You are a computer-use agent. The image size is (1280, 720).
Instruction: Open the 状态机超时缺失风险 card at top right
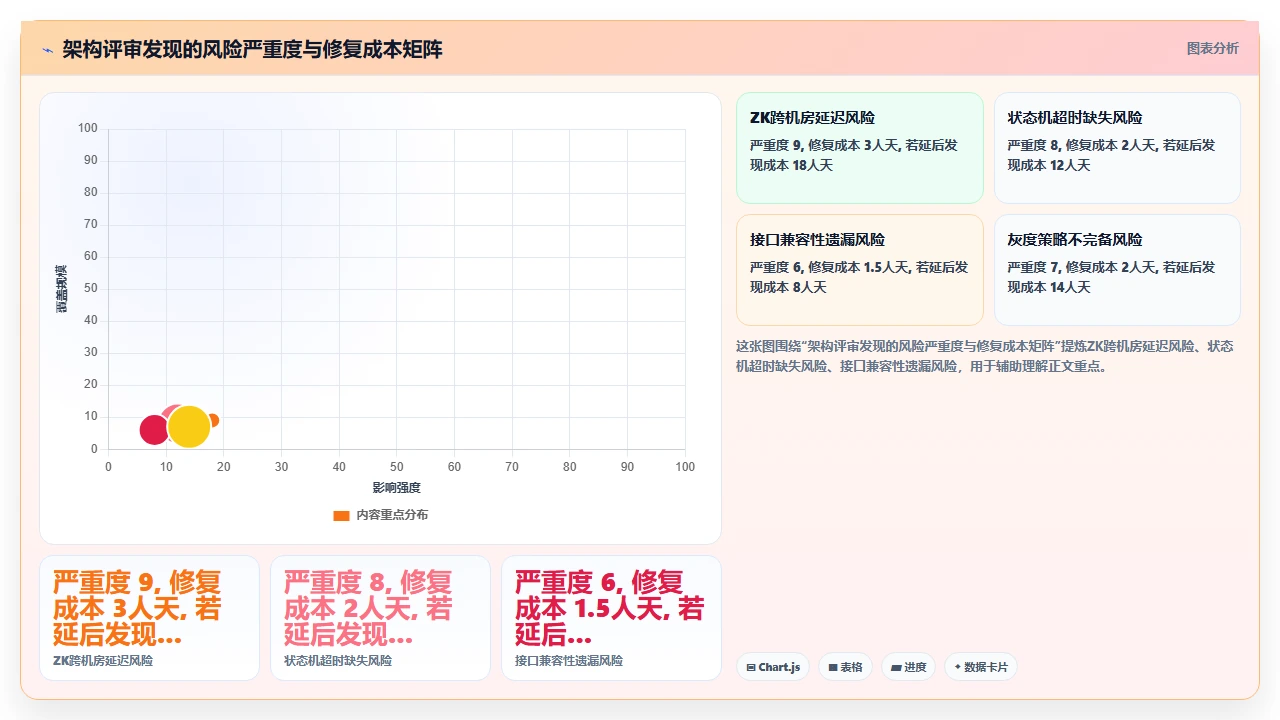(x=1117, y=148)
